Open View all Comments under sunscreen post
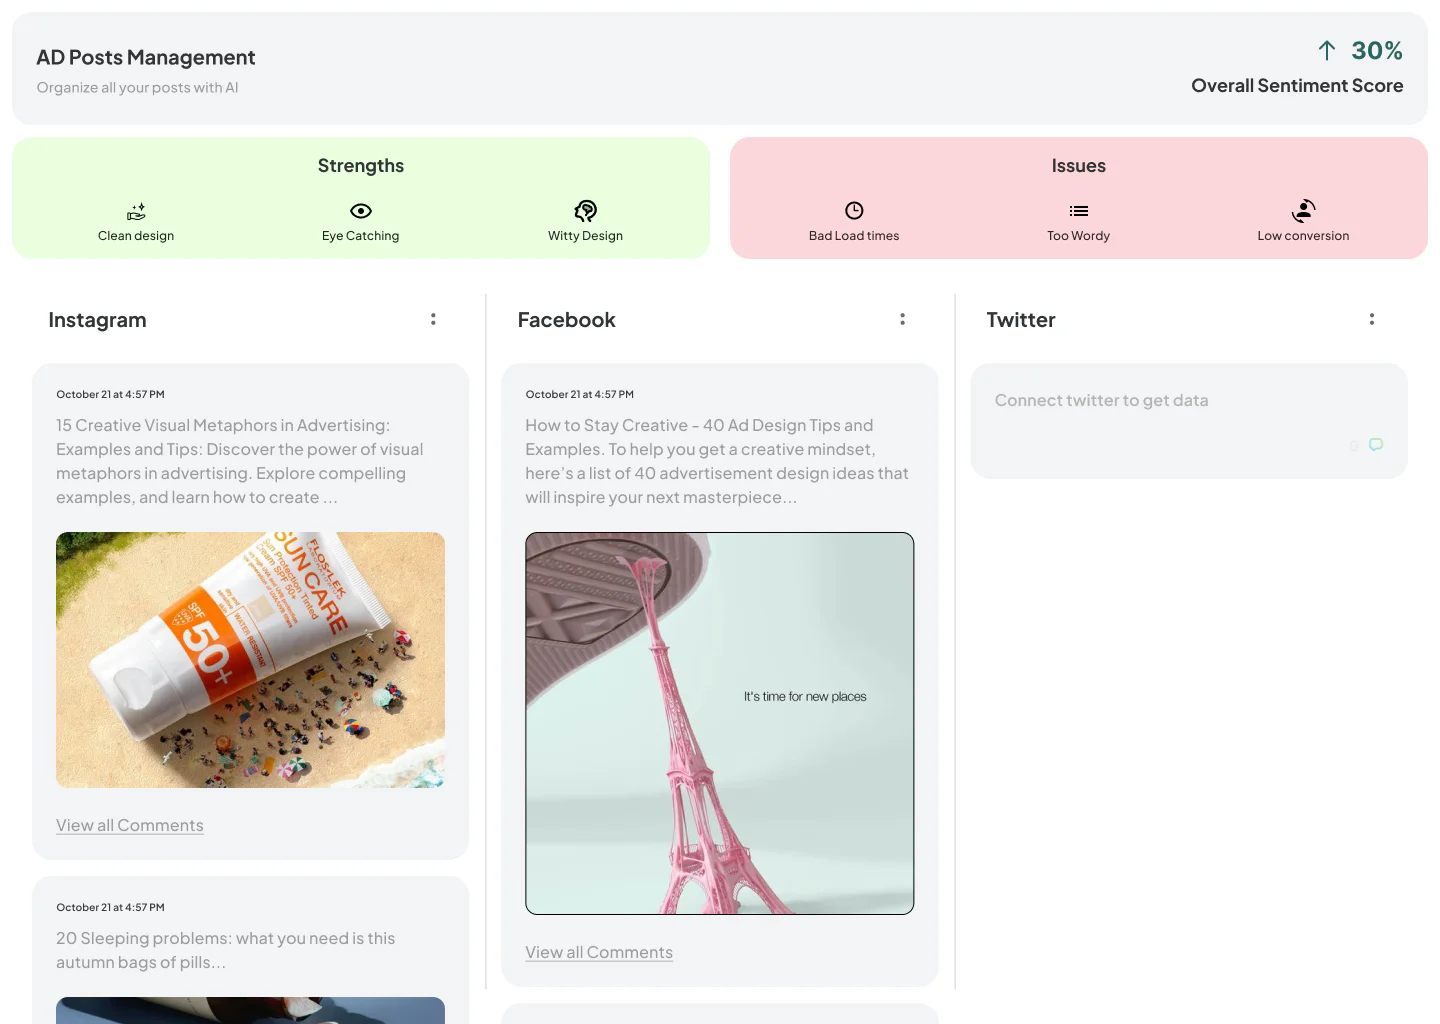This screenshot has height=1024, width=1440. 130,825
